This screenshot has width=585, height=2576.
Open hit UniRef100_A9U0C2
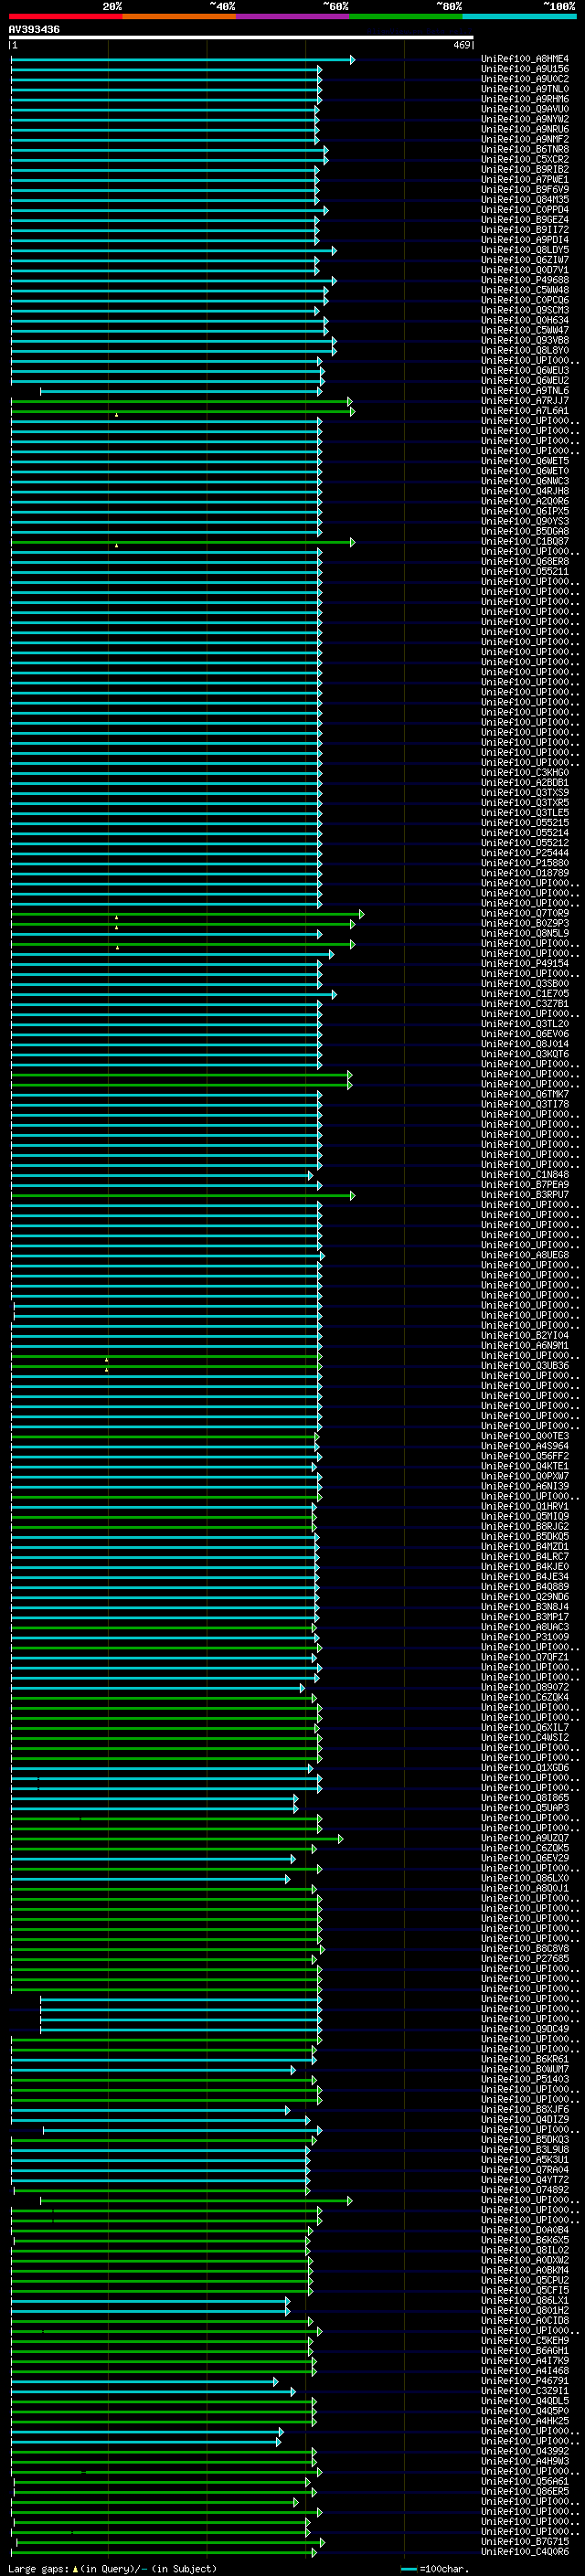pos(525,79)
